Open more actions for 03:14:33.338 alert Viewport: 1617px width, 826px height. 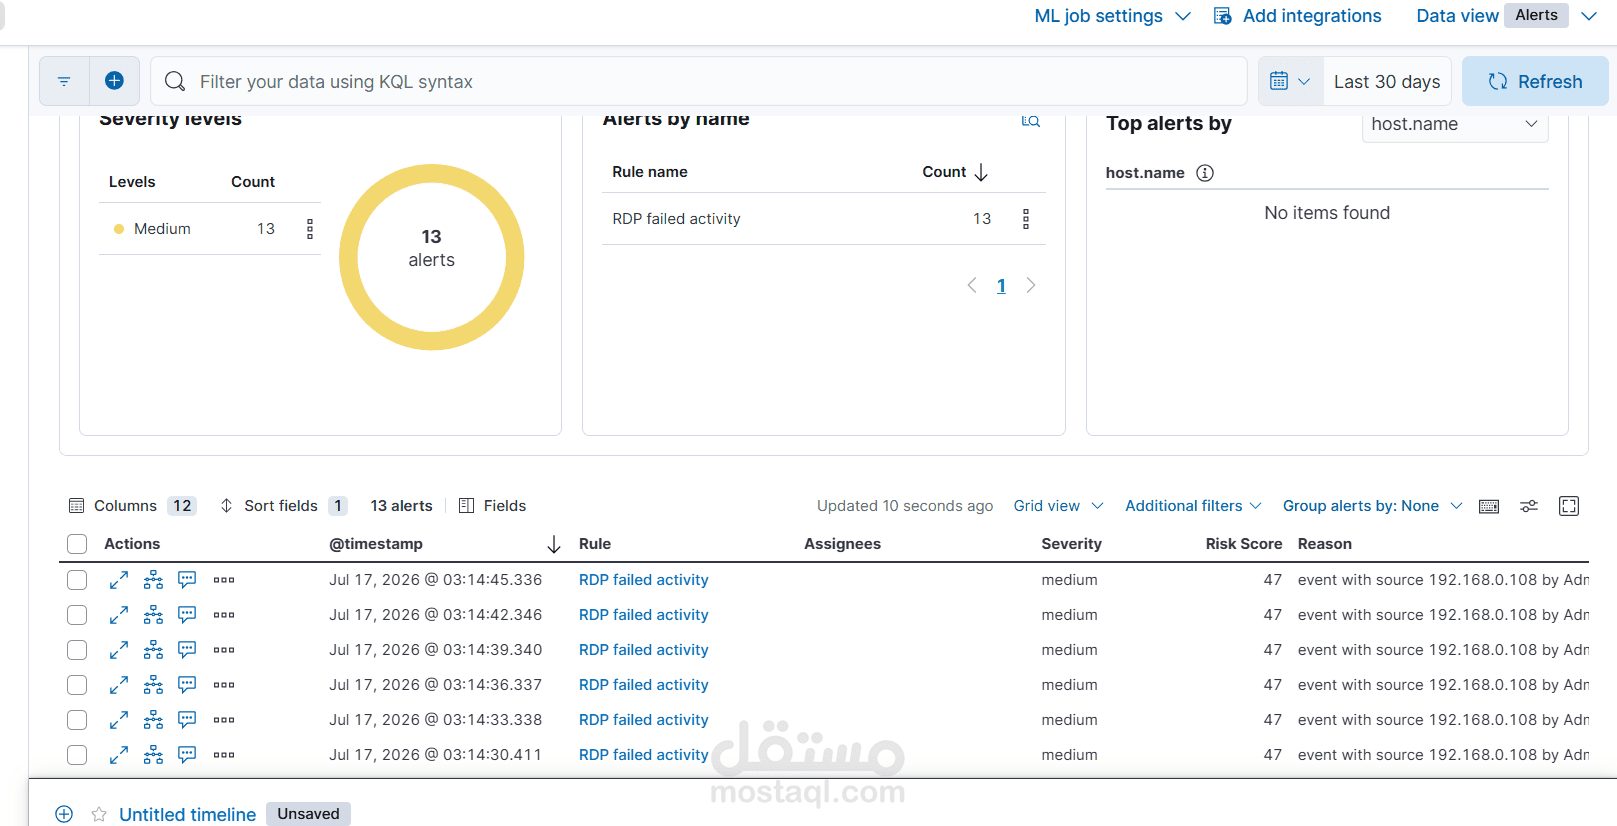click(x=224, y=720)
